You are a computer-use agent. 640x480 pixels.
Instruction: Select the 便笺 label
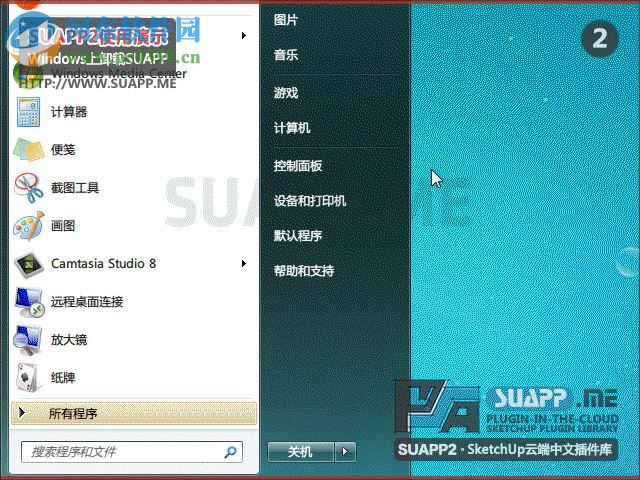tap(63, 150)
